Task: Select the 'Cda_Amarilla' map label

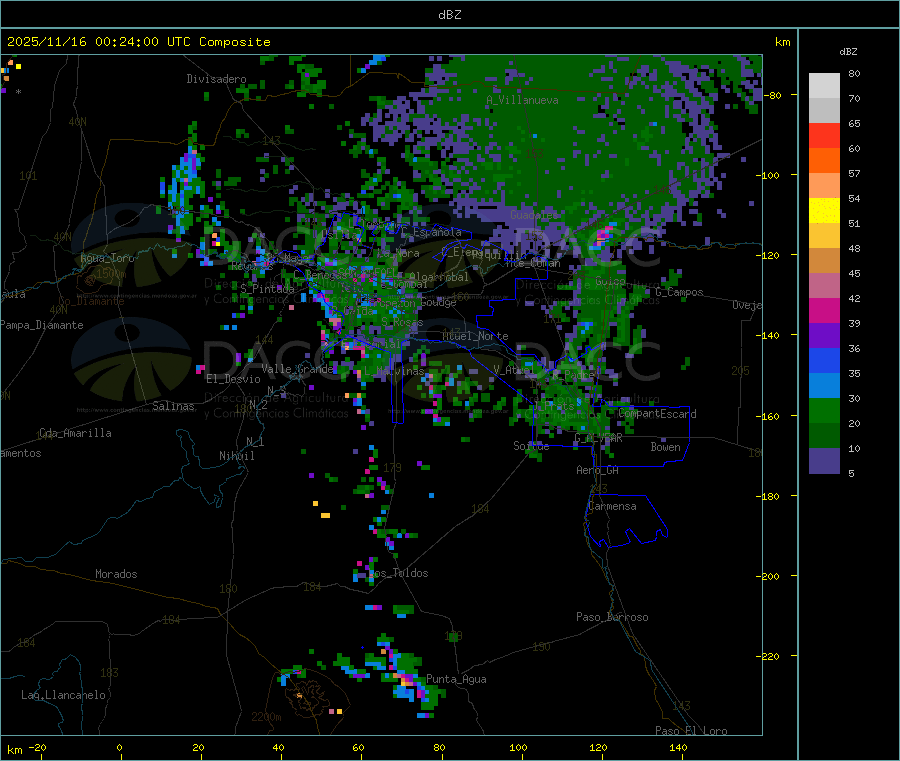Action: click(75, 433)
